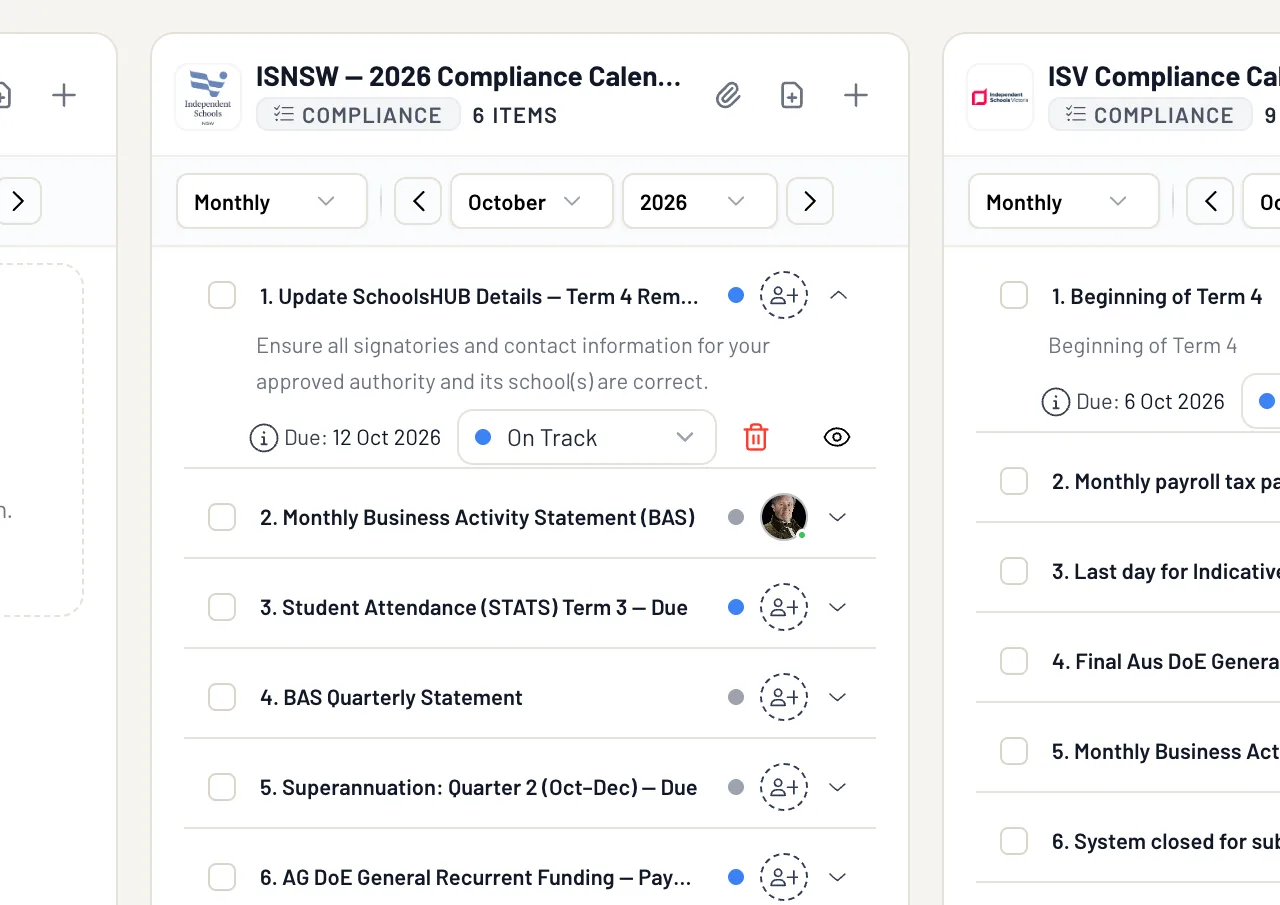Click assignee avatar on Monthly Business Activity Statement
This screenshot has width=1280, height=905.
pos(784,517)
